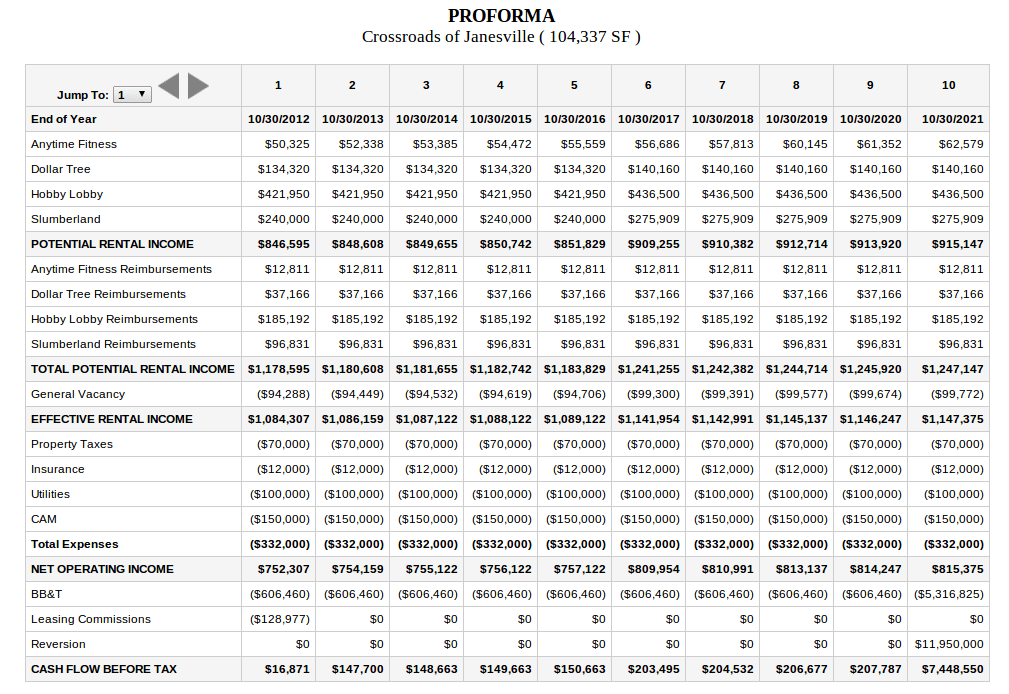This screenshot has height=694, width=1009.
Task: Open the Jump To dropdown
Action: click(132, 95)
